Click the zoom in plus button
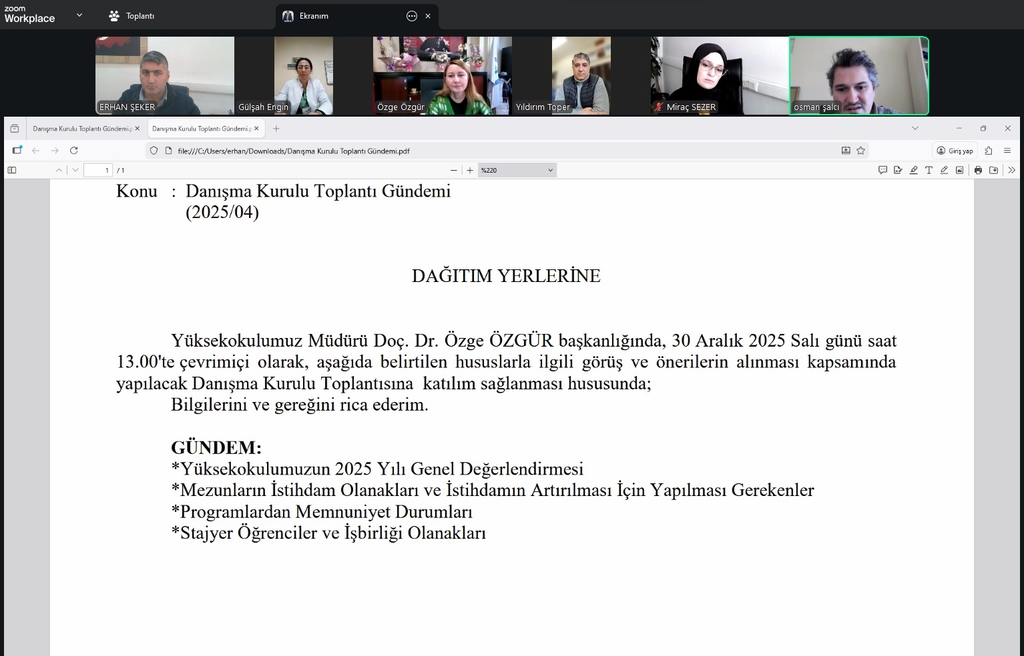This screenshot has width=1024, height=656. (470, 170)
